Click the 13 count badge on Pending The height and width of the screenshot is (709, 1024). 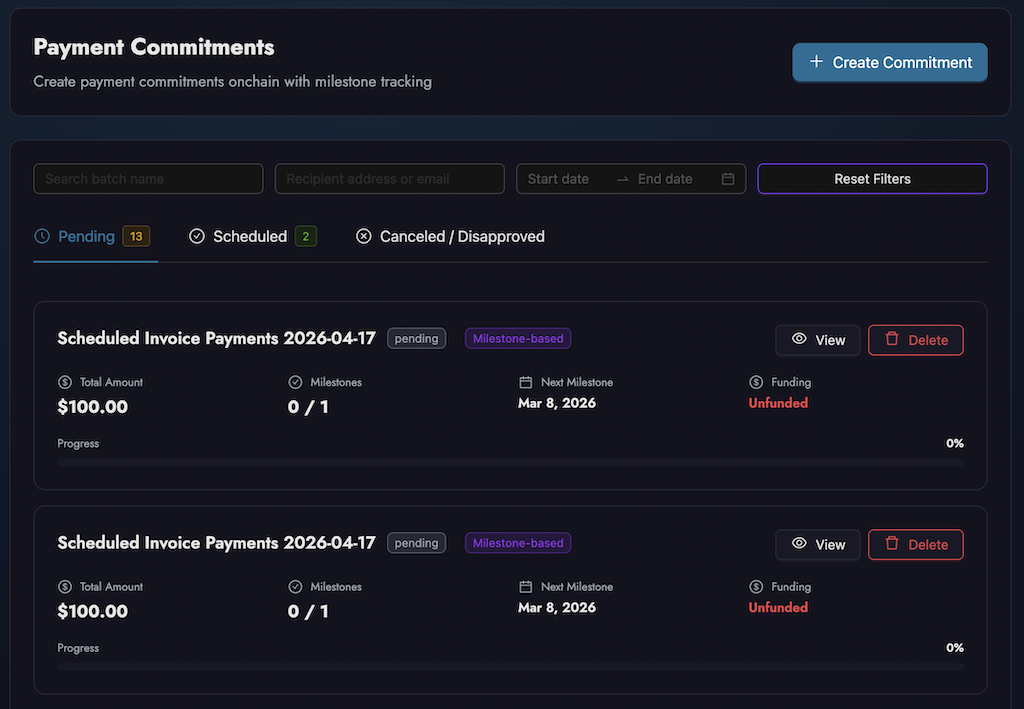[x=136, y=236]
